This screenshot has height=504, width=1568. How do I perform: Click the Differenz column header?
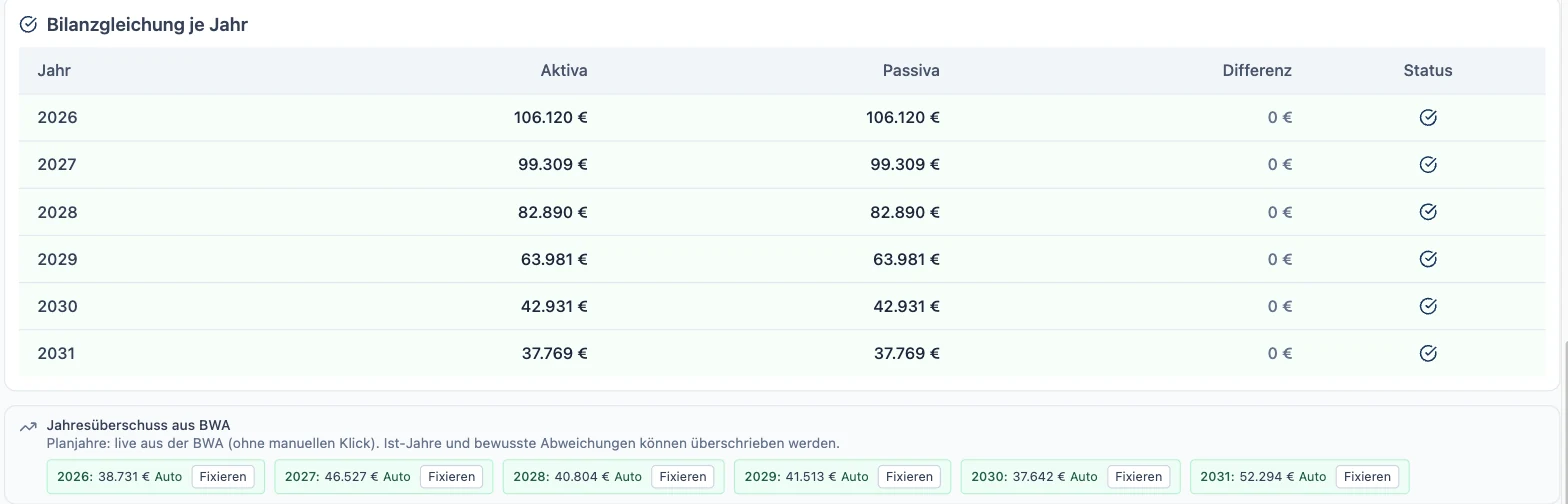click(1257, 71)
